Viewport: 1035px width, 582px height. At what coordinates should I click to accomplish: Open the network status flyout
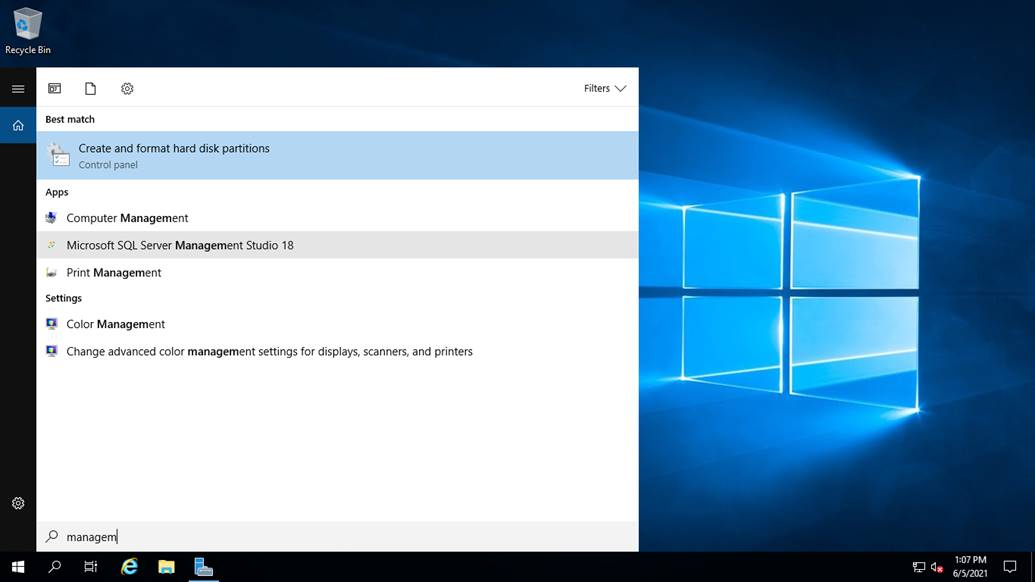coord(917,566)
